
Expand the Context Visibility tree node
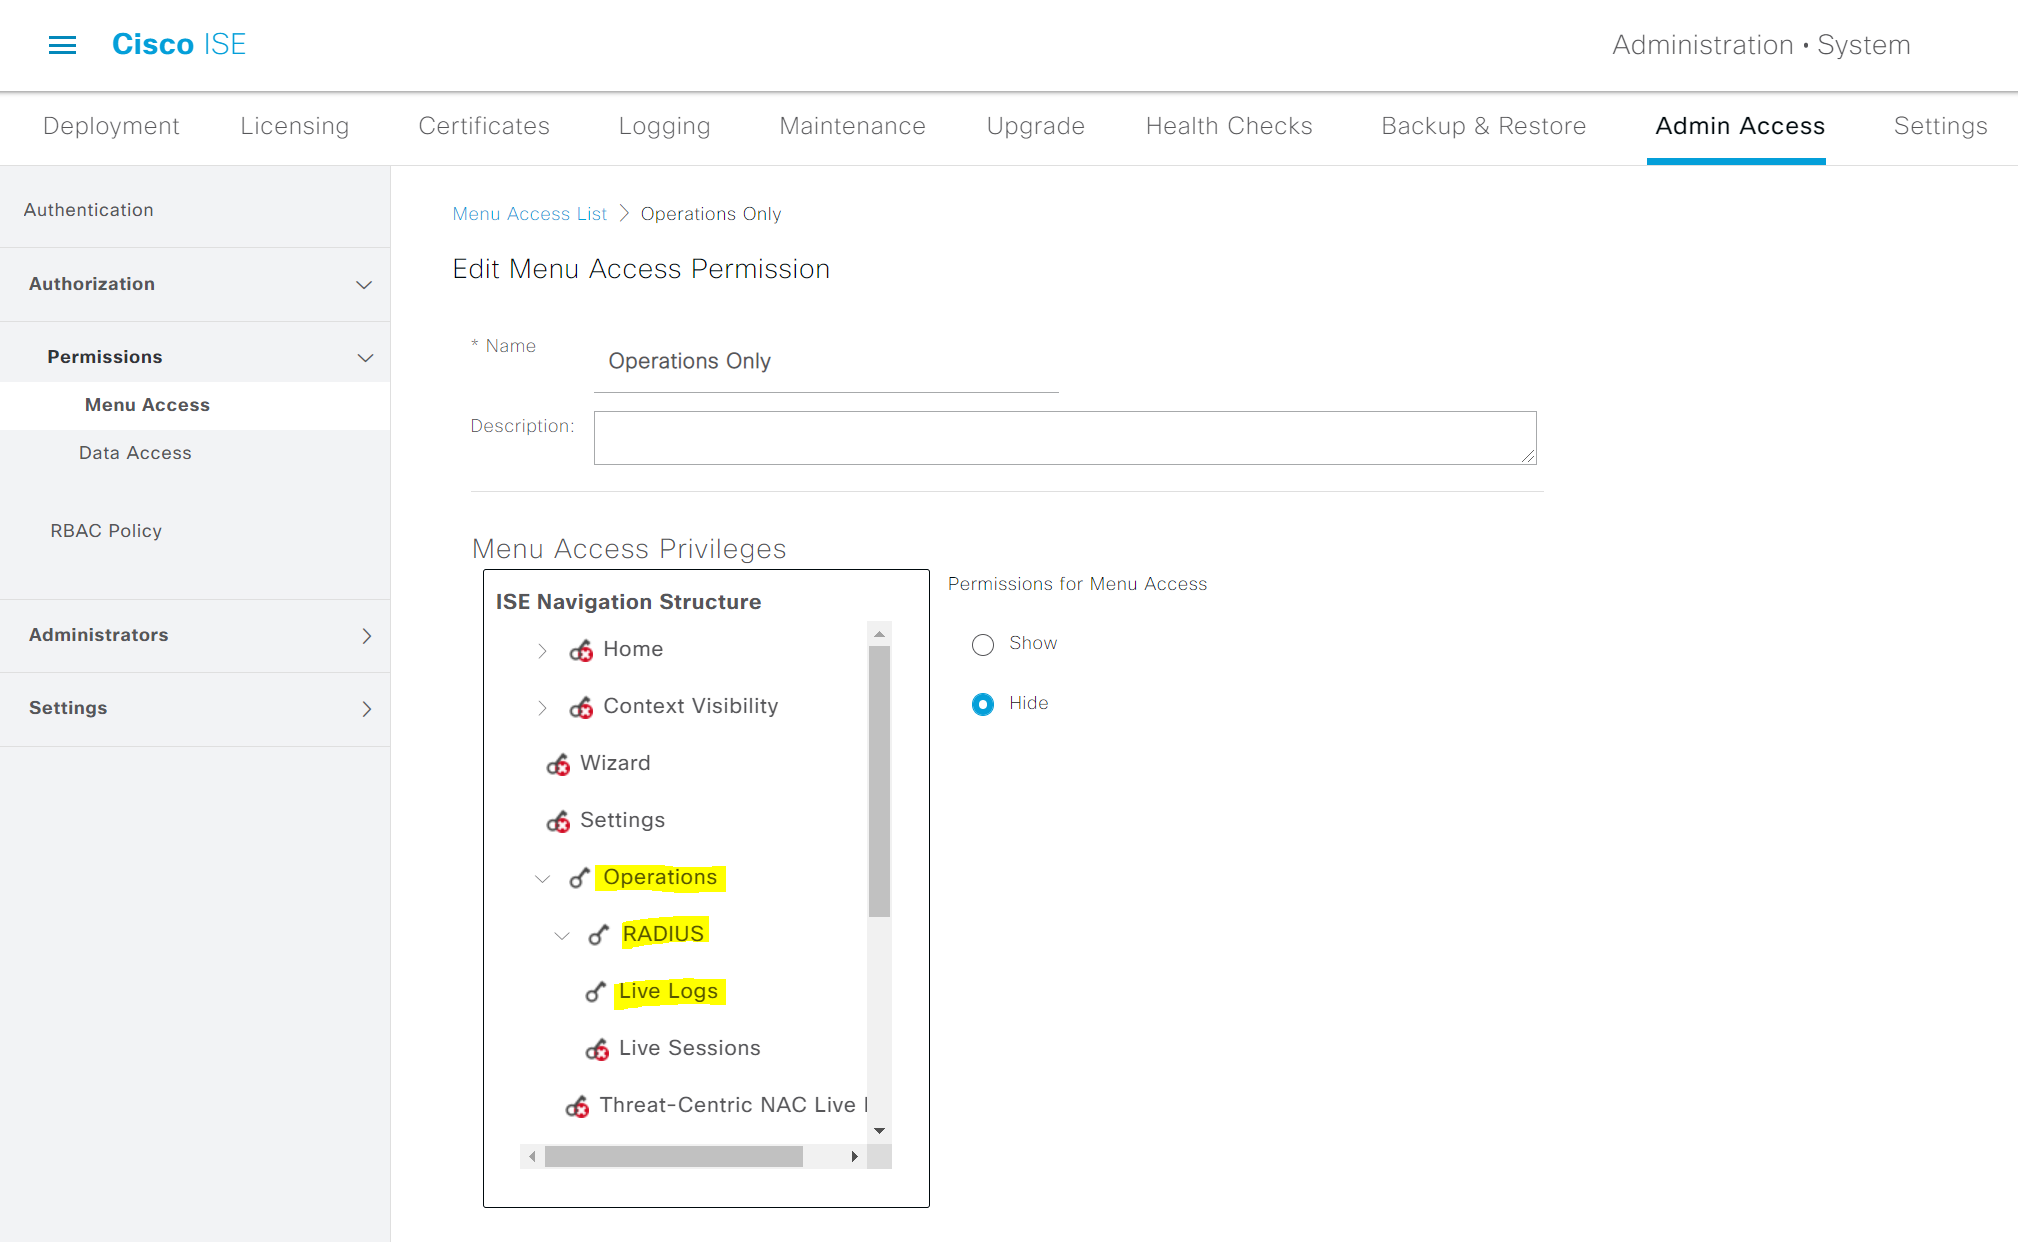[542, 708]
